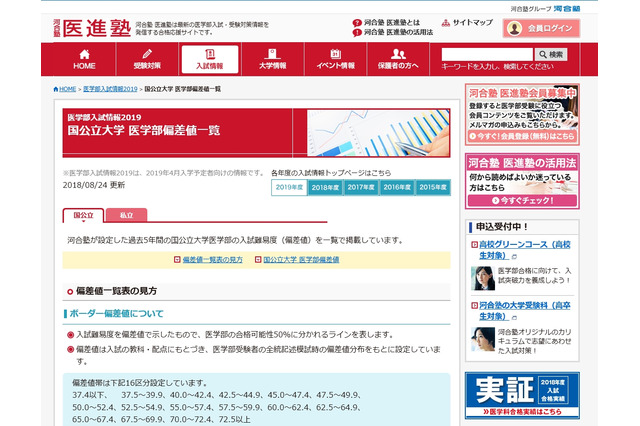Select the 2019年度 year button
Viewport: 640px width, 426px height.
pos(289,187)
